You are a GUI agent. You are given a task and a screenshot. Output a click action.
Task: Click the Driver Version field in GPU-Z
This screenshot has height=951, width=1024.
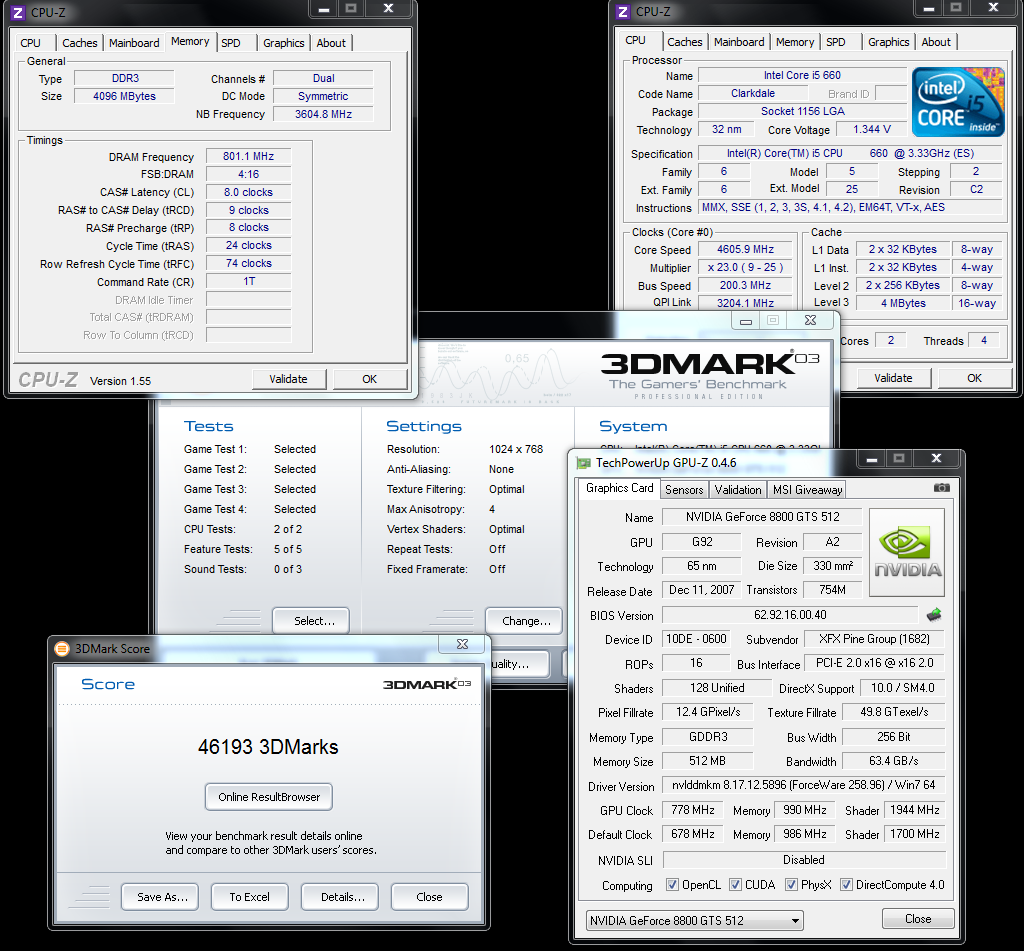pyautogui.click(x=804, y=785)
